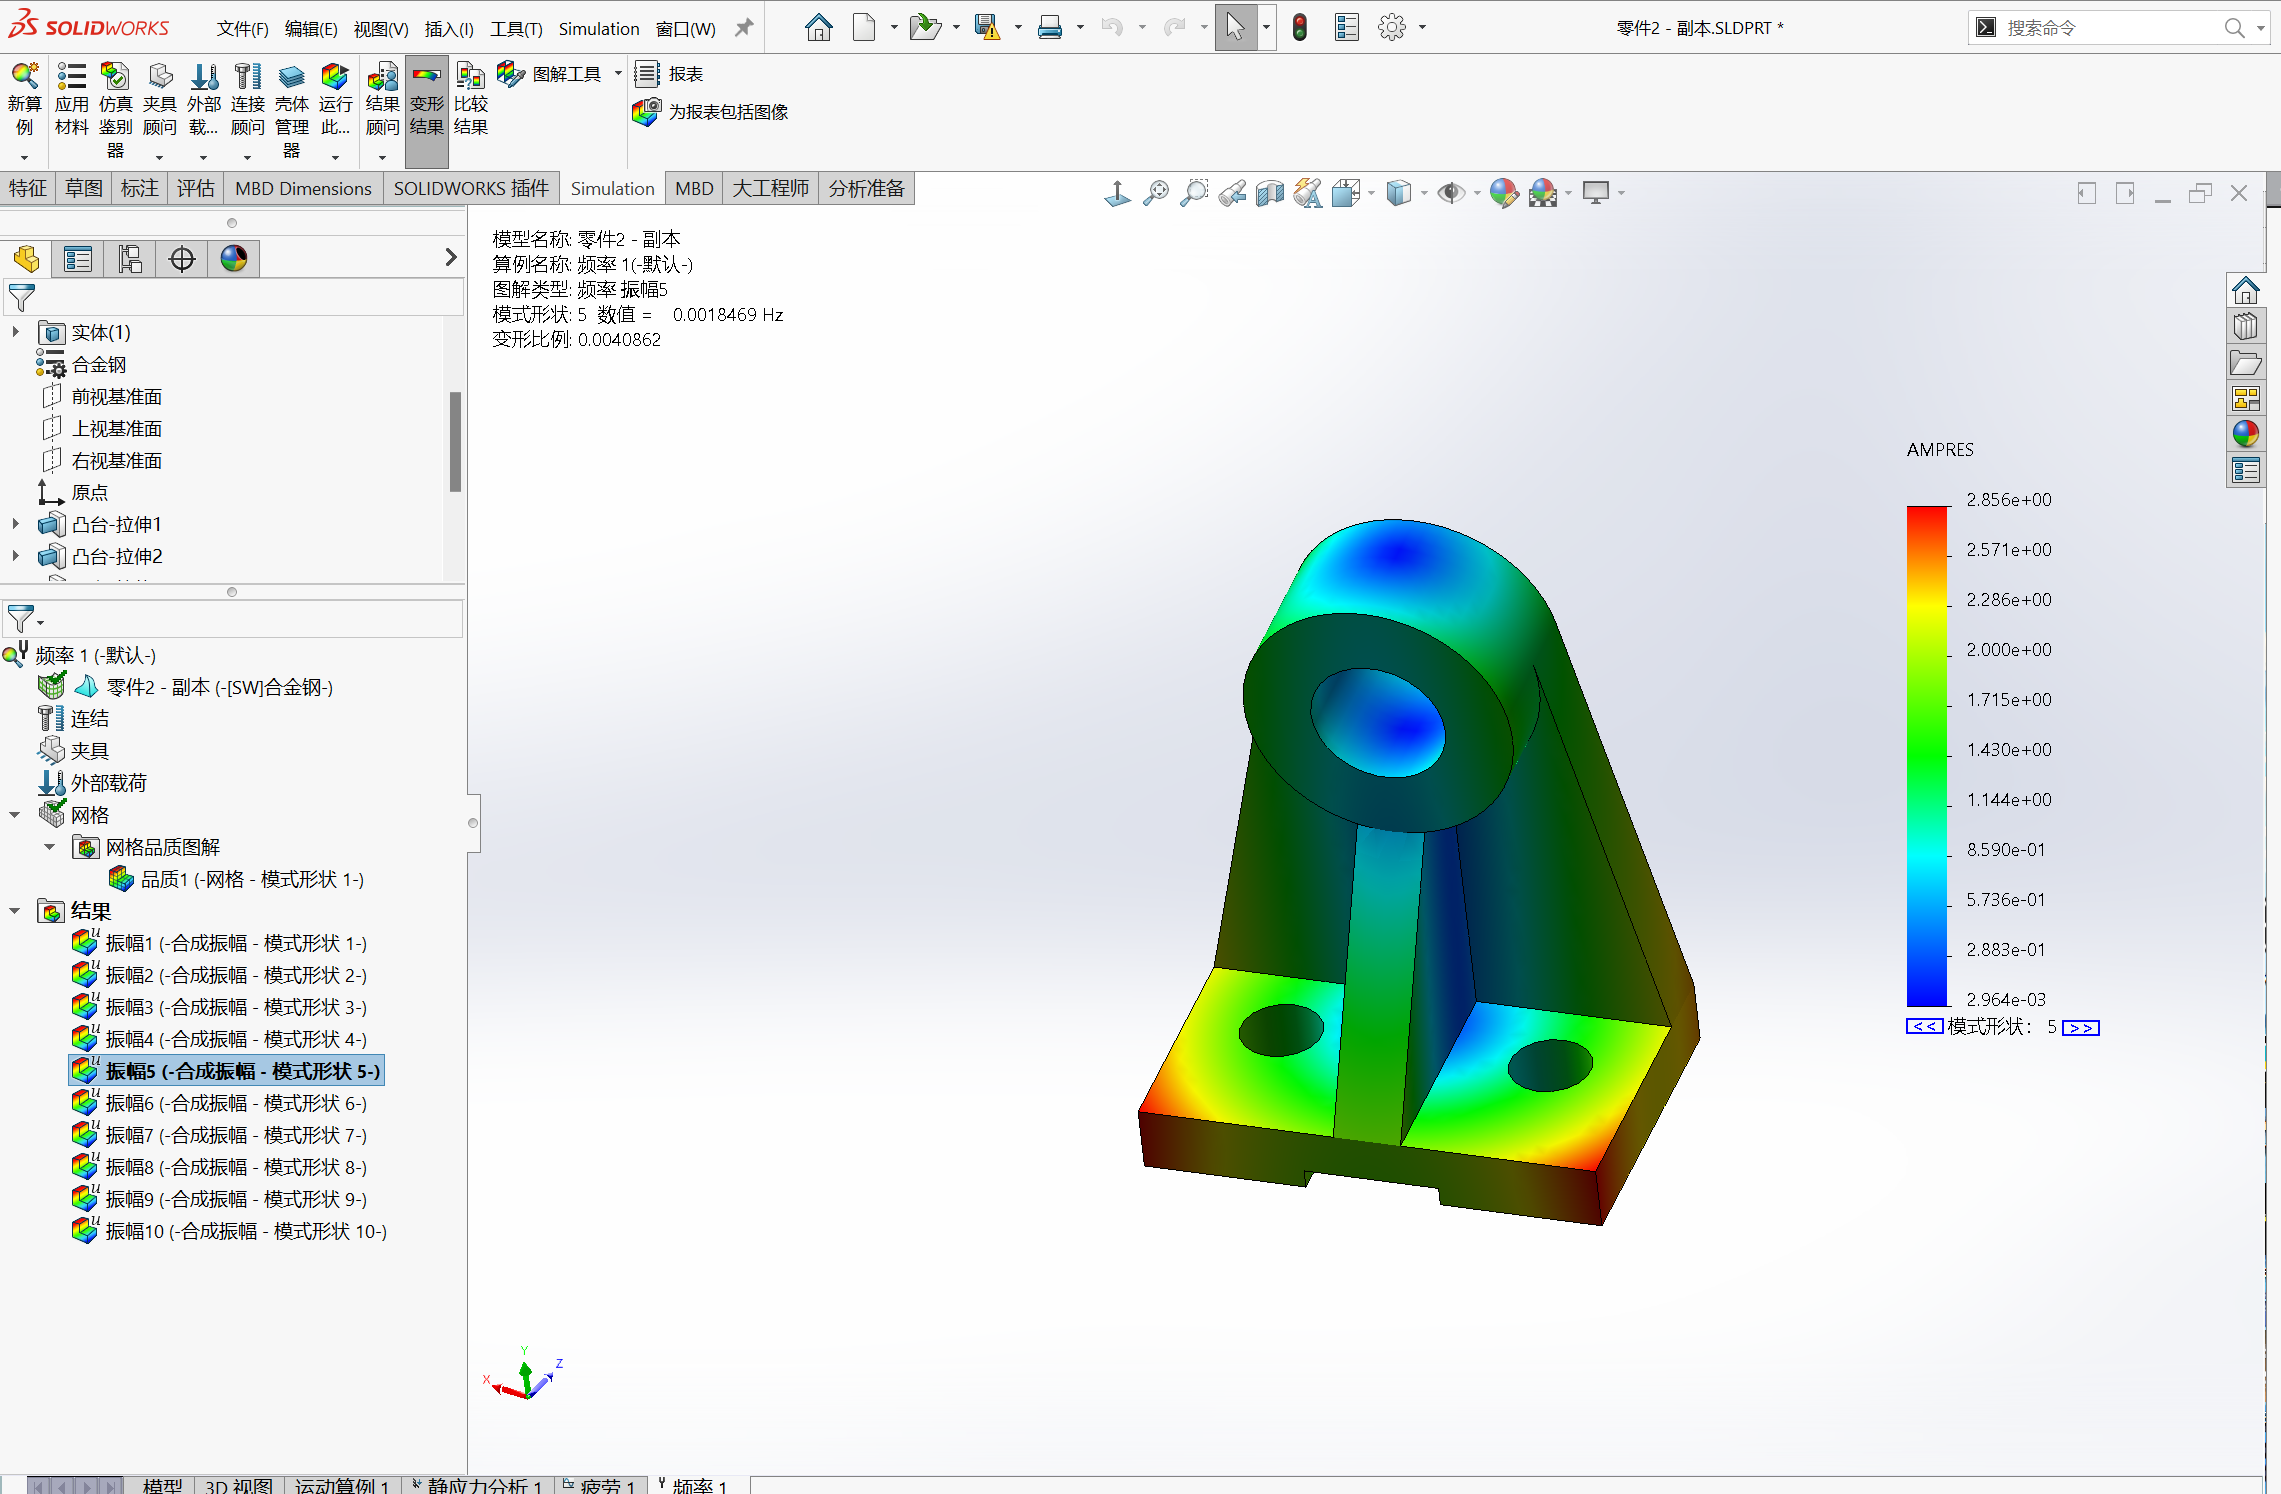Collapse the 网格 mesh node
This screenshot has height=1494, width=2281.
tap(15, 815)
